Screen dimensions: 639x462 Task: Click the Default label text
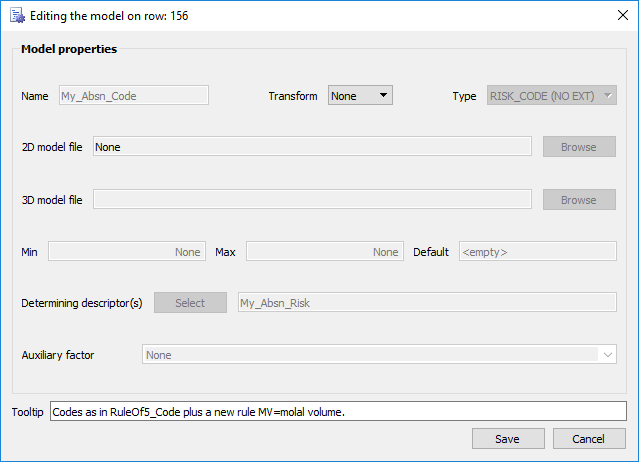coord(431,252)
